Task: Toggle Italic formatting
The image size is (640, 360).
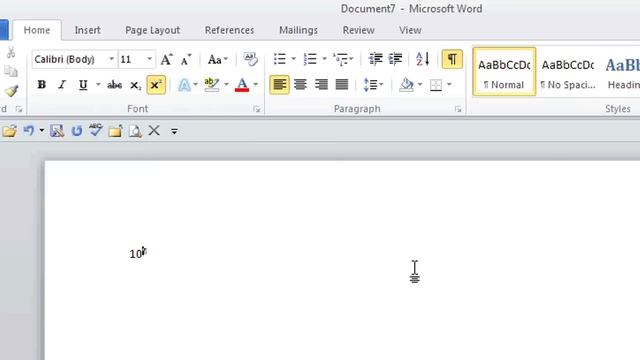Action: coord(62,85)
